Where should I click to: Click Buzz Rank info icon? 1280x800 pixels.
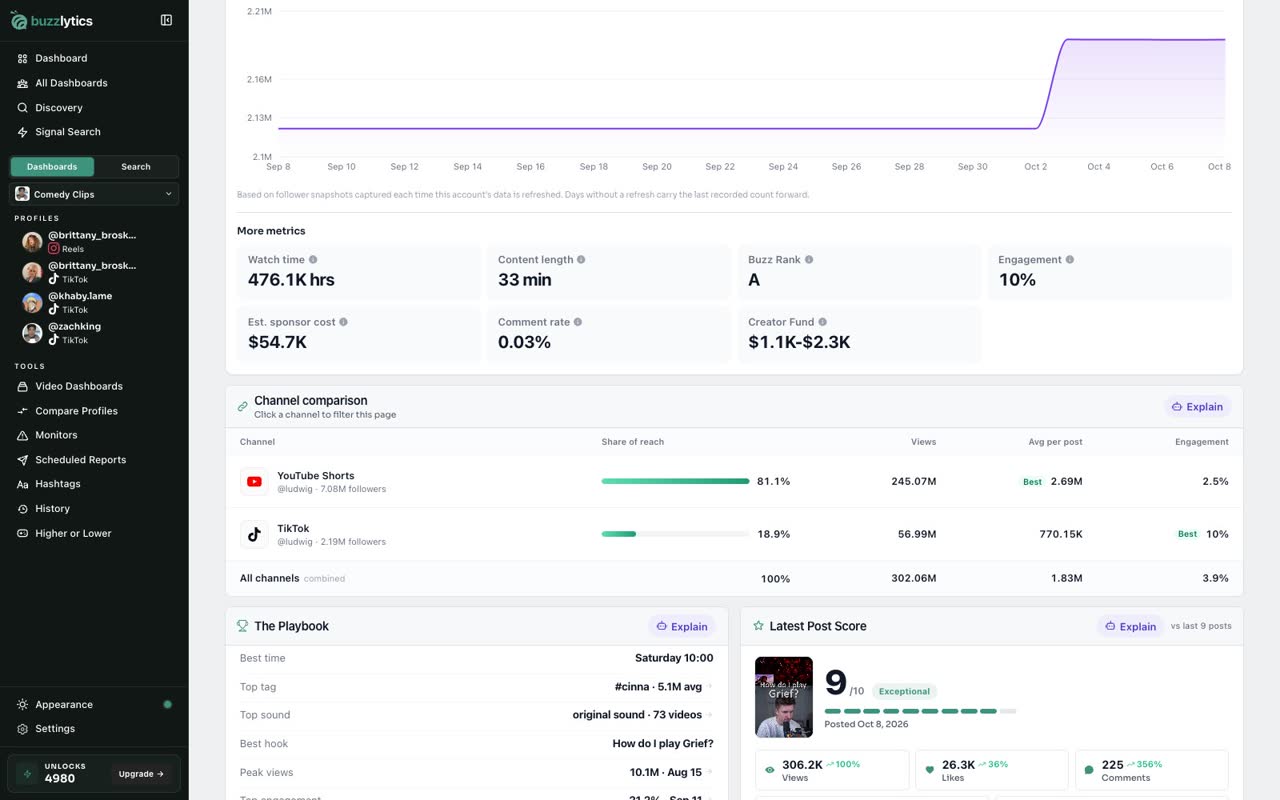pos(809,260)
